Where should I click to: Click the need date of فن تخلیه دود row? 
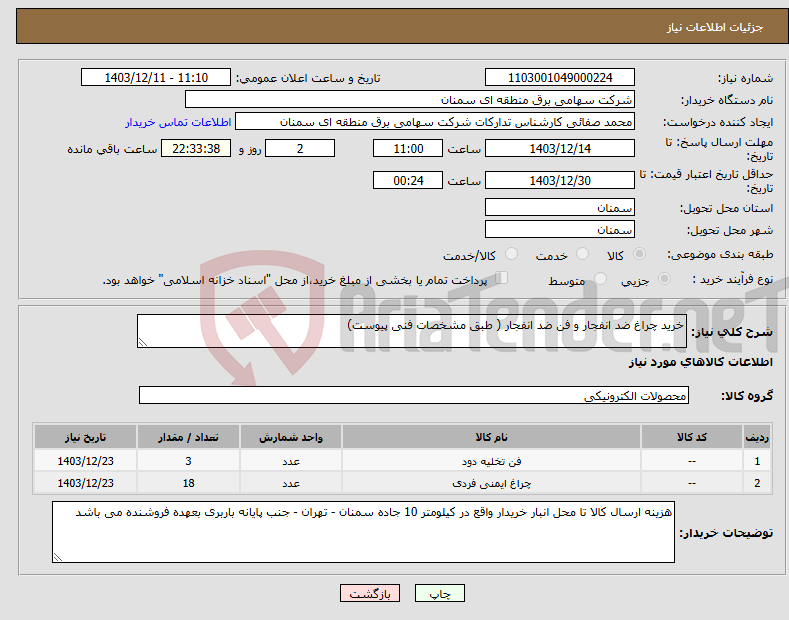click(x=86, y=461)
